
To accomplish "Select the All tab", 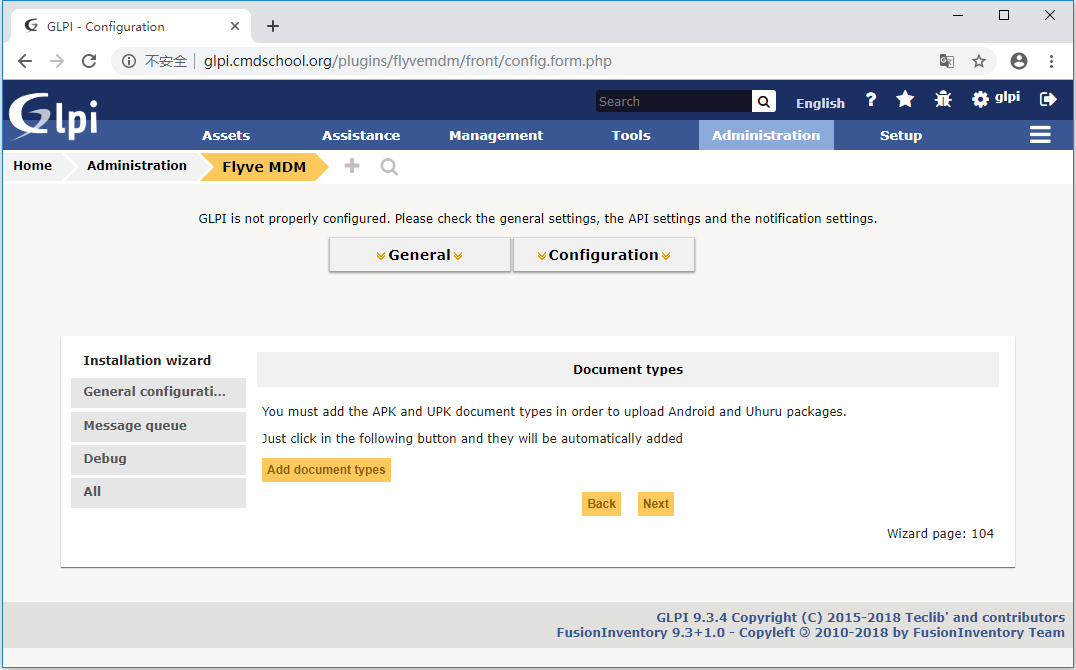I will (x=158, y=492).
